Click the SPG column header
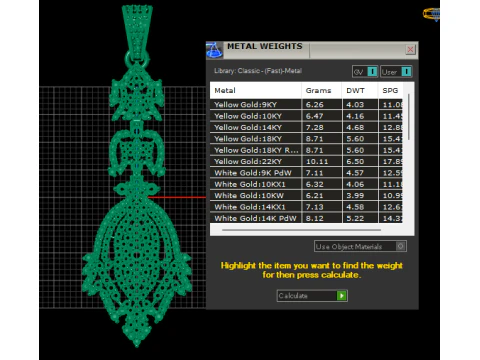Viewport: 480px width, 360px height. point(390,90)
